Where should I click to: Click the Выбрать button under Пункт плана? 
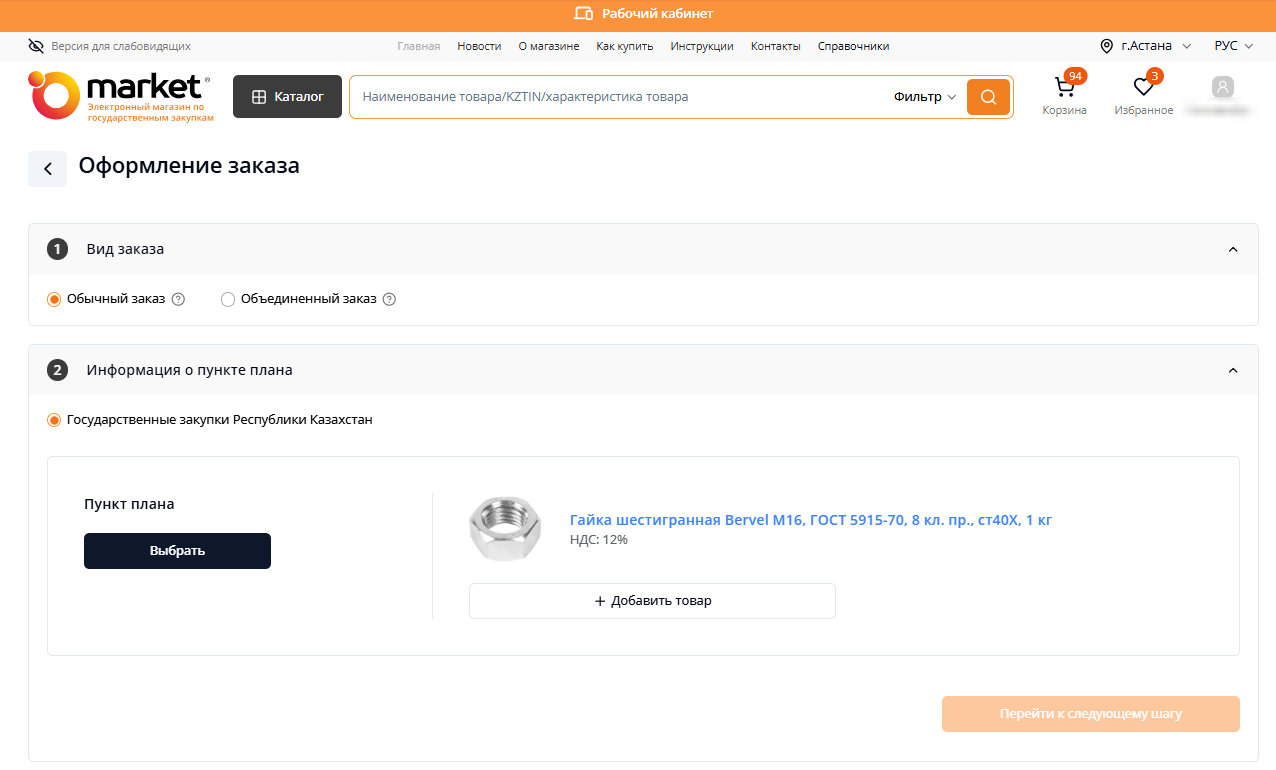pos(177,551)
